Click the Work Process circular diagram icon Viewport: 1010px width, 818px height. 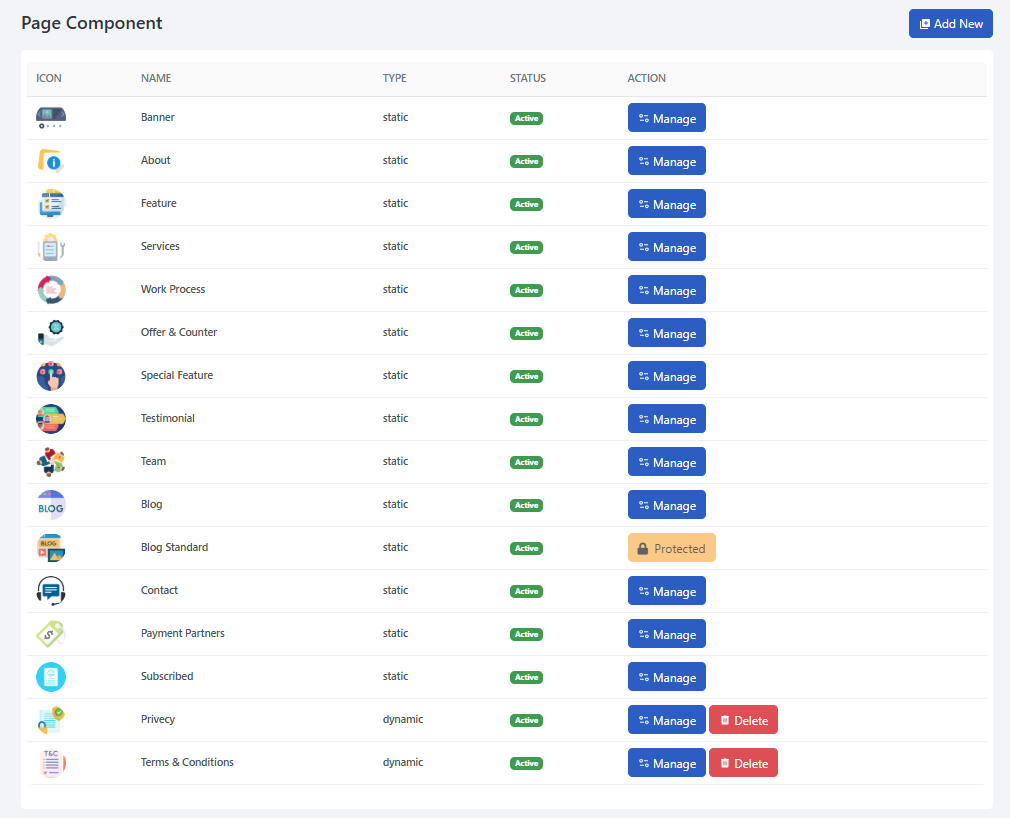coord(50,289)
